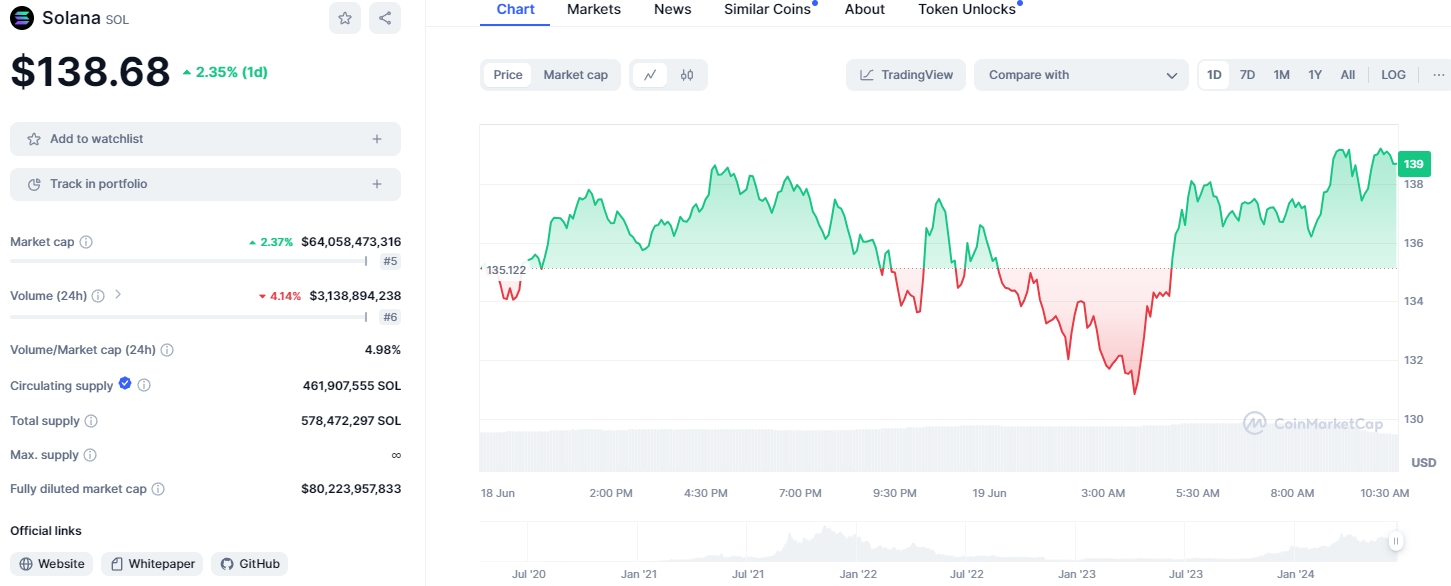Open the TradingView chart button
Screen dimensions: 1451x586
pyautogui.click(x=906, y=75)
